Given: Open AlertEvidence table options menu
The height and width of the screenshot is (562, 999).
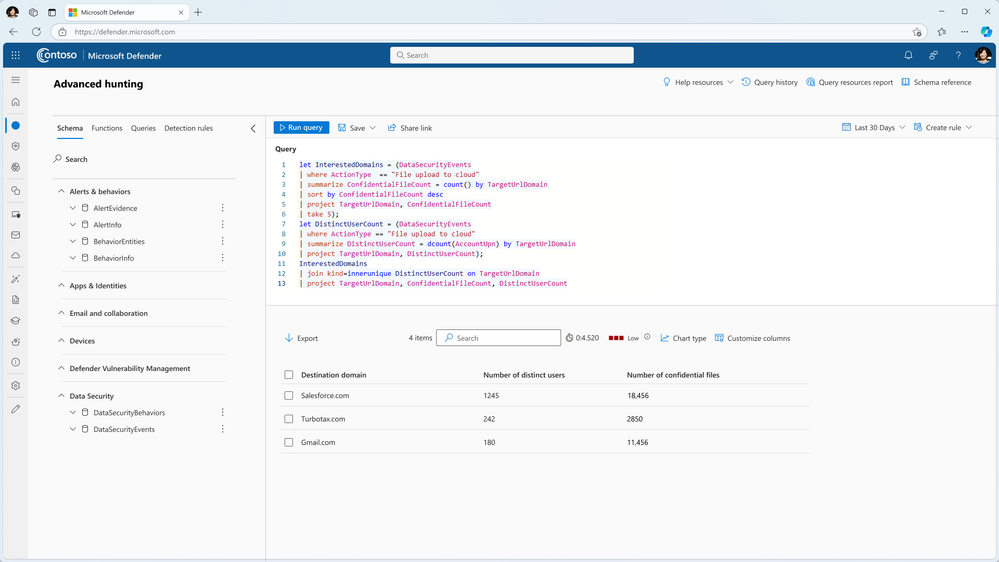Looking at the screenshot, I should click(222, 208).
